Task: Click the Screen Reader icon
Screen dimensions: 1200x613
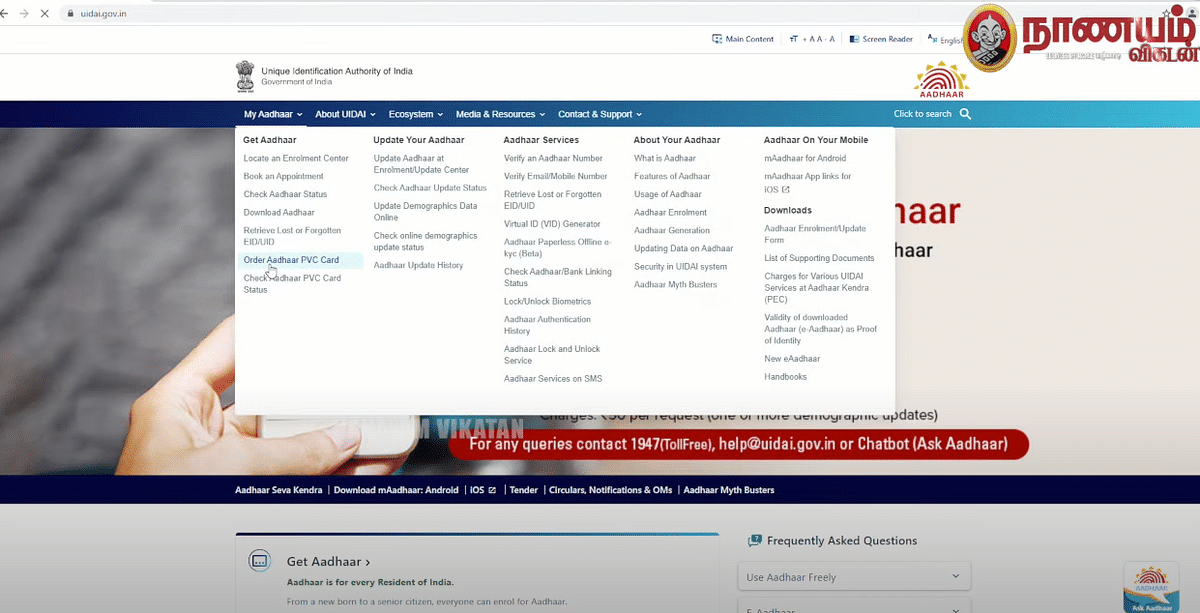Action: 854,39
